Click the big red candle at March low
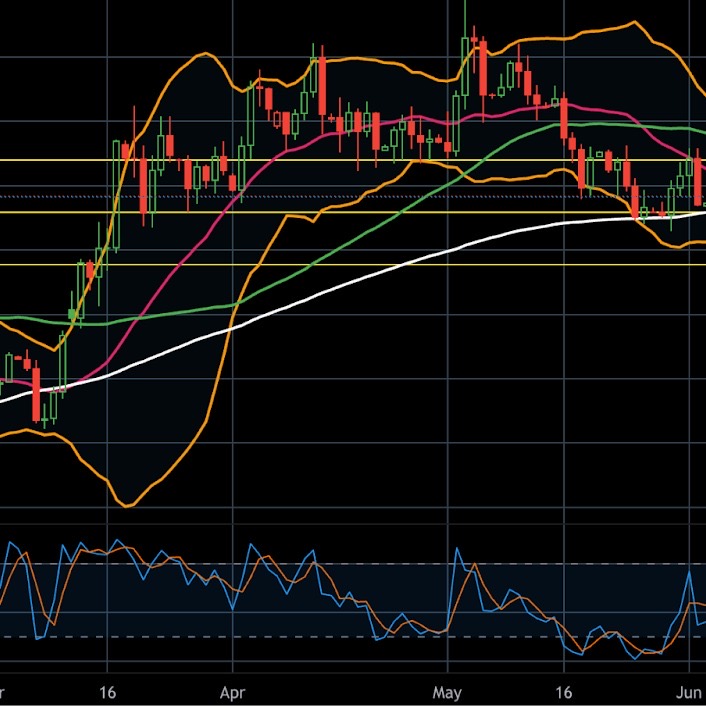Screen dimensions: 706x706 pos(37,395)
